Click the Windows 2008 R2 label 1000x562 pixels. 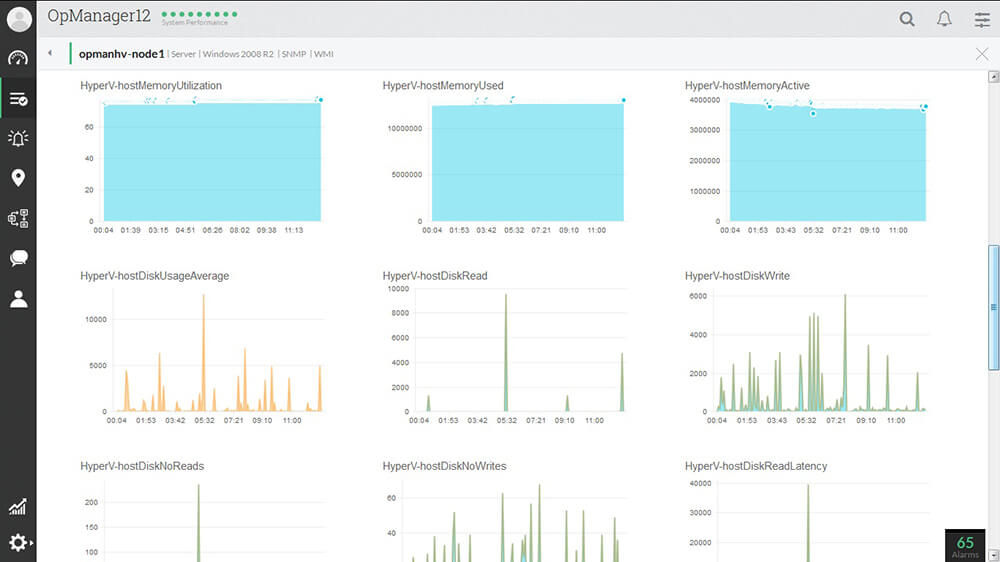(238, 54)
